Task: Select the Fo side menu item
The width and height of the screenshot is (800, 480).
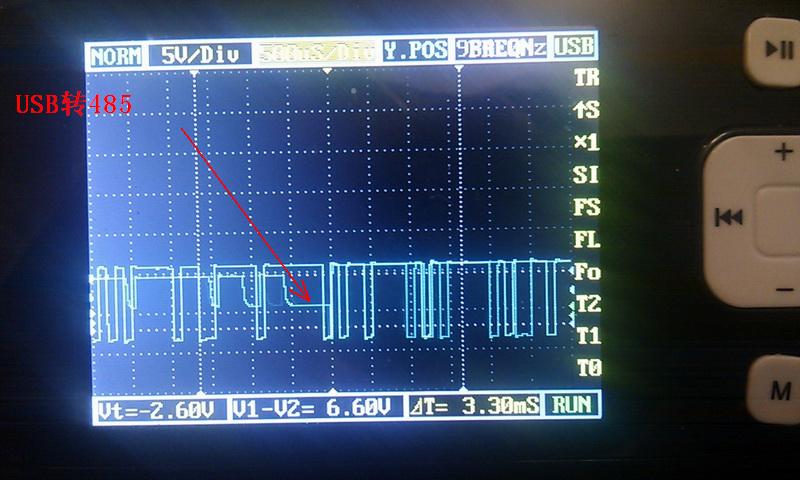Action: pyautogui.click(x=586, y=272)
